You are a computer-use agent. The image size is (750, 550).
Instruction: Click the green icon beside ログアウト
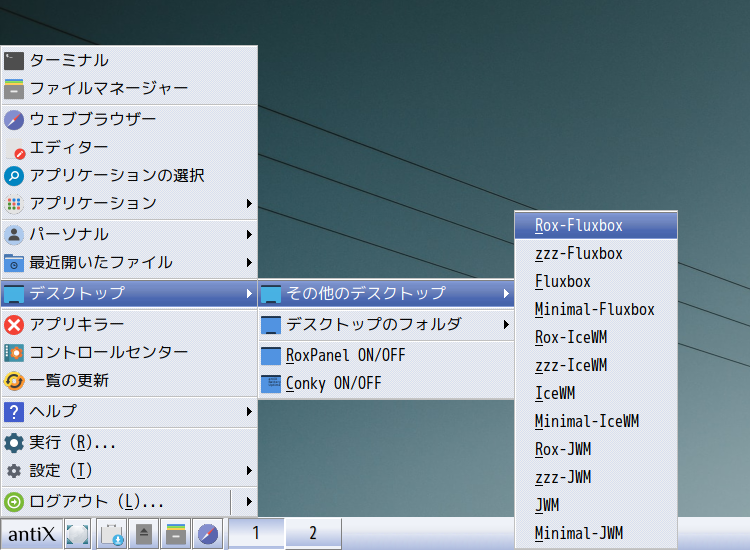pyautogui.click(x=14, y=502)
